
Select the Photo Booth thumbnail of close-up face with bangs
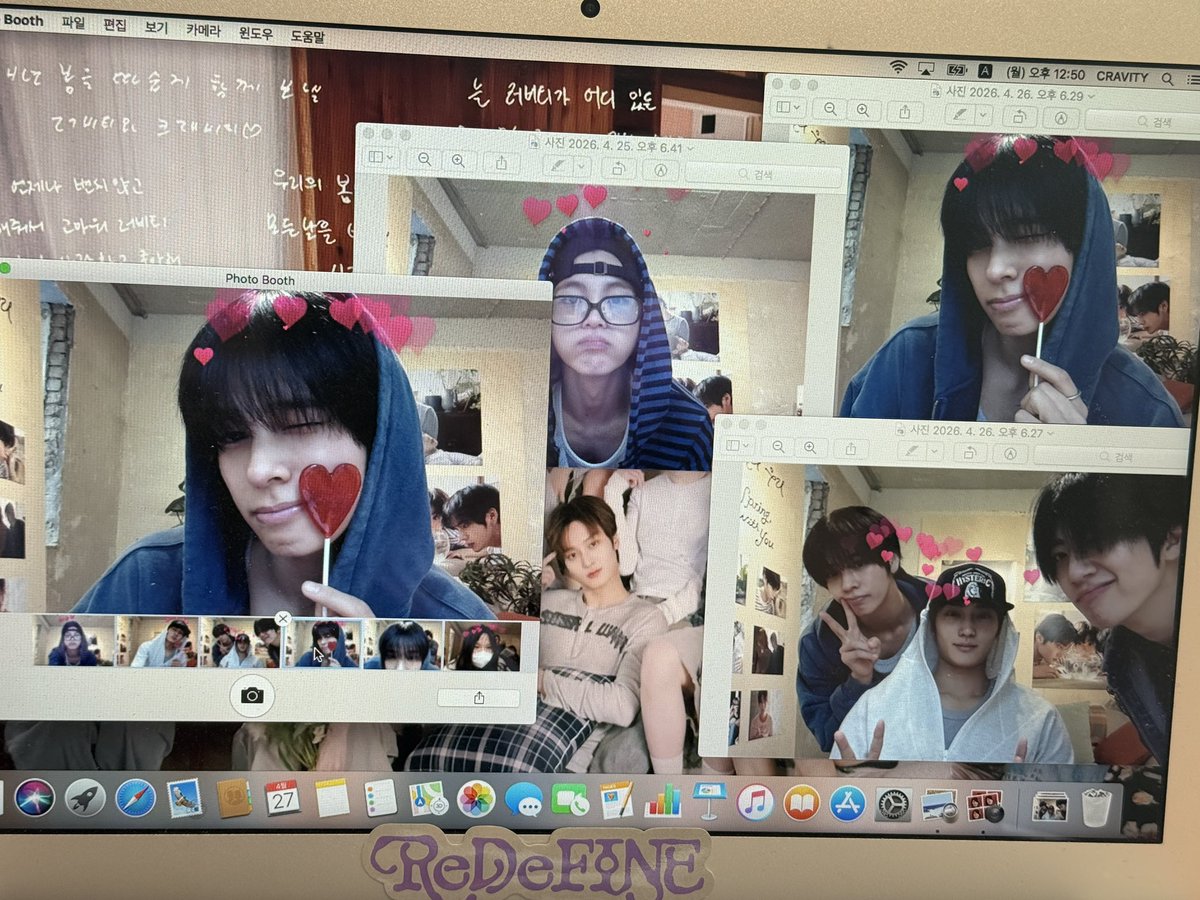click(402, 645)
